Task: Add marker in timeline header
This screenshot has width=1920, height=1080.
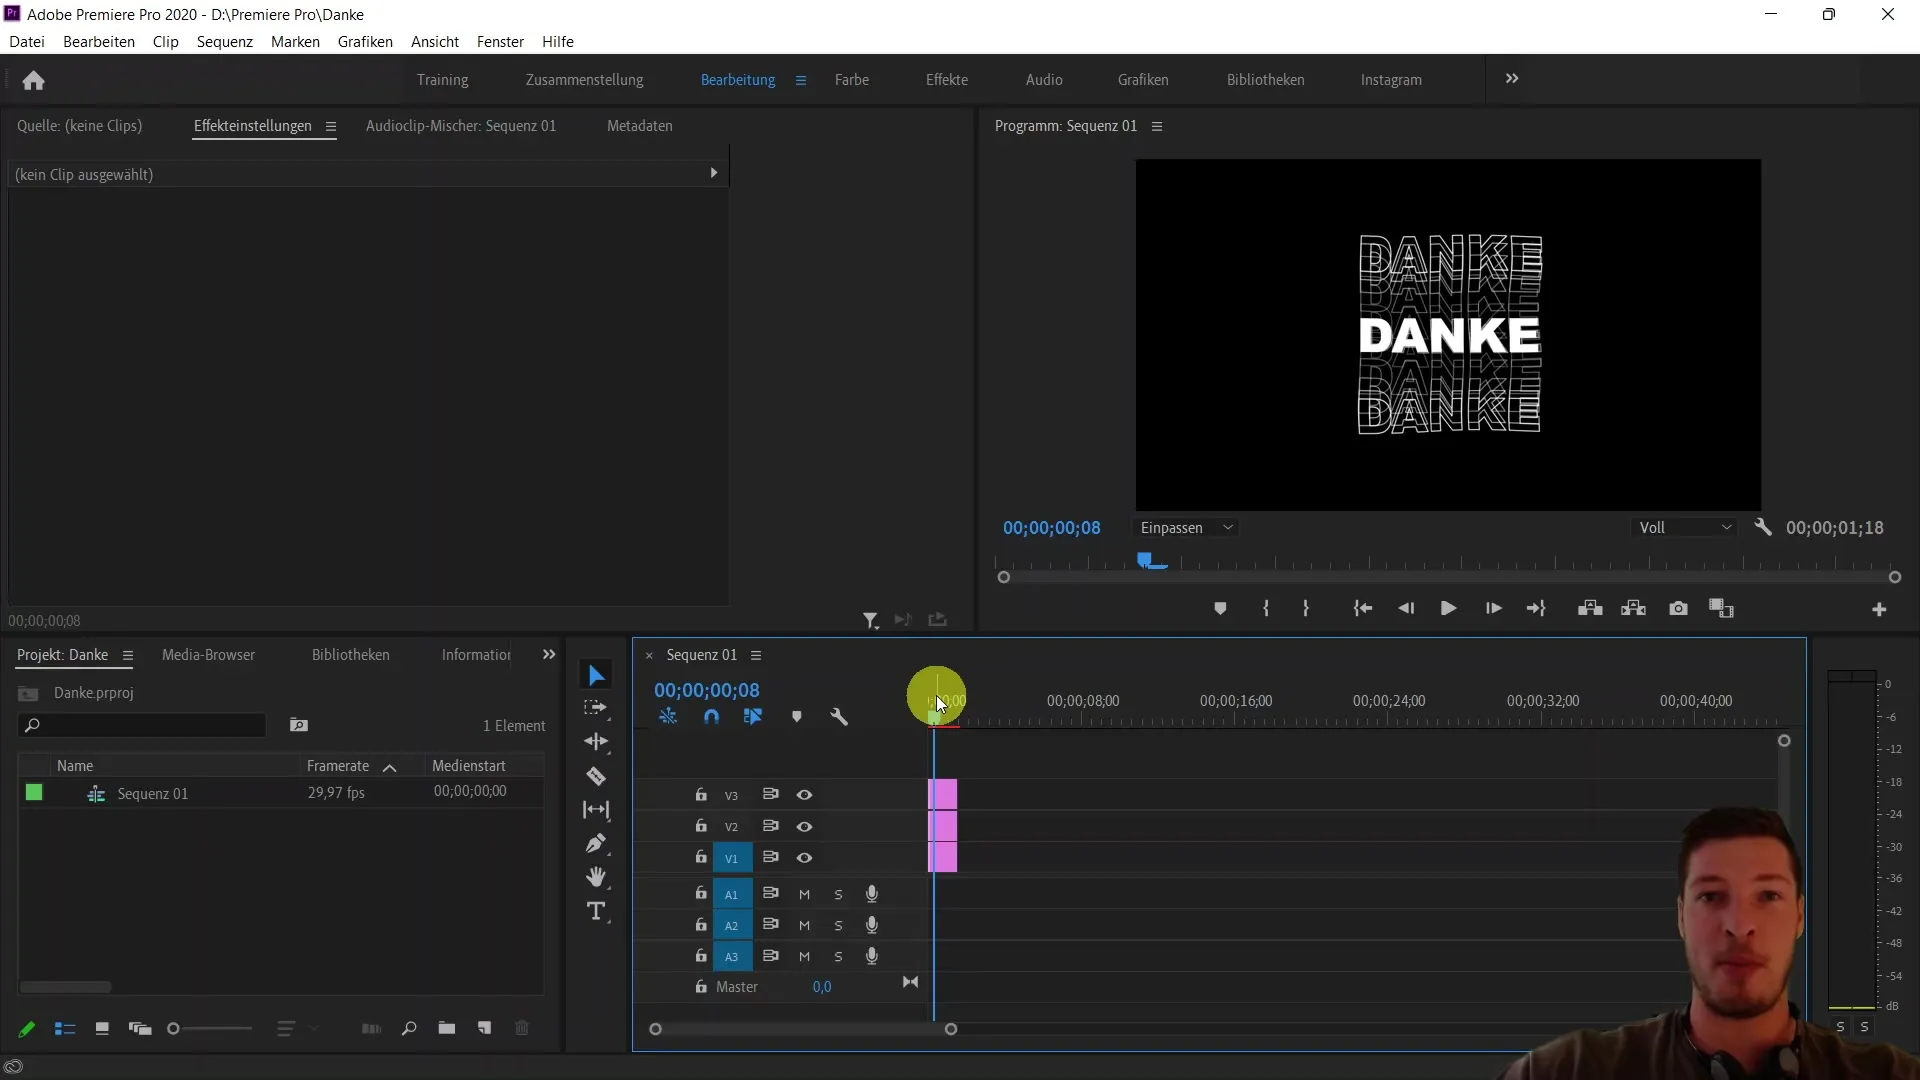Action: (x=797, y=717)
